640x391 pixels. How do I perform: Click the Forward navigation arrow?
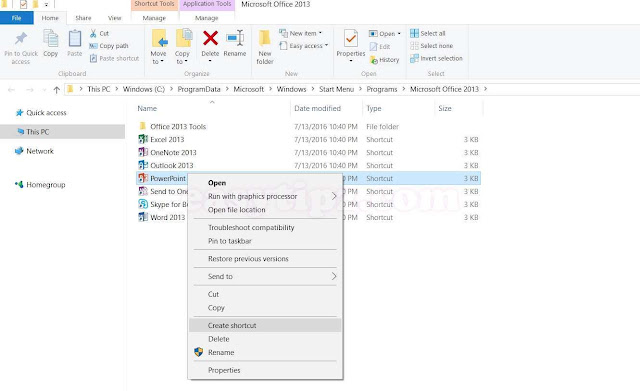click(30, 90)
